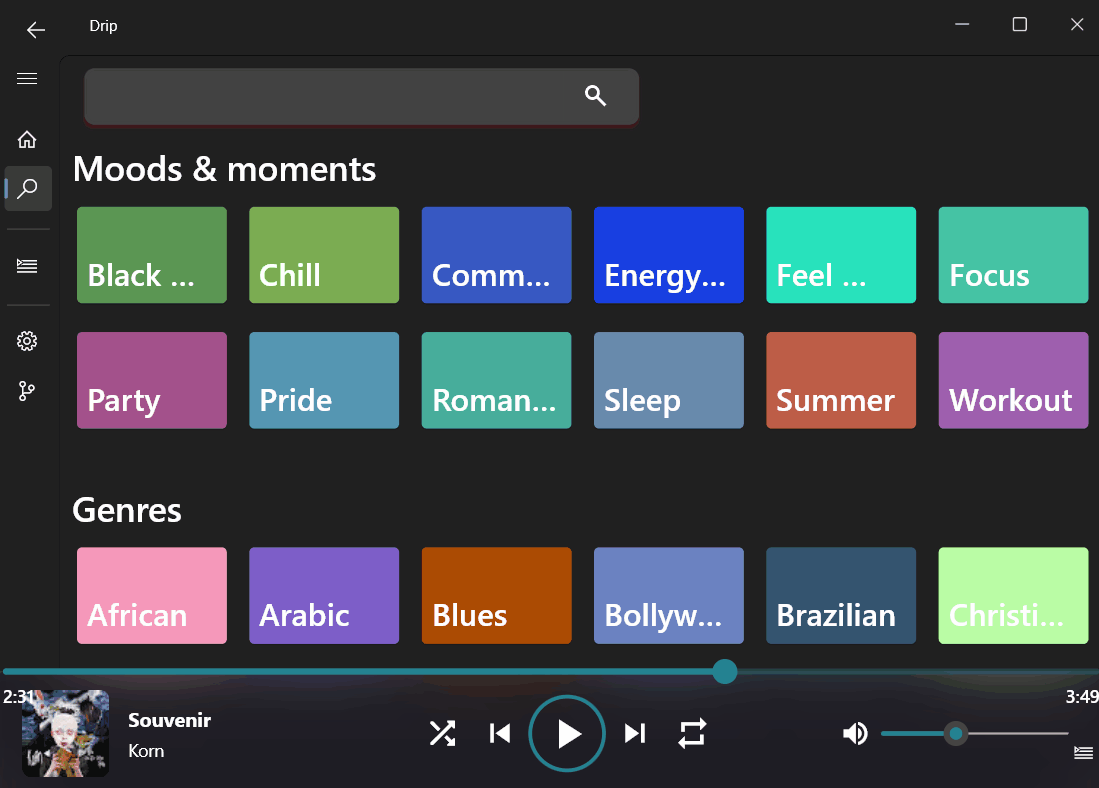Open the Comm... mood tile

tap(497, 255)
